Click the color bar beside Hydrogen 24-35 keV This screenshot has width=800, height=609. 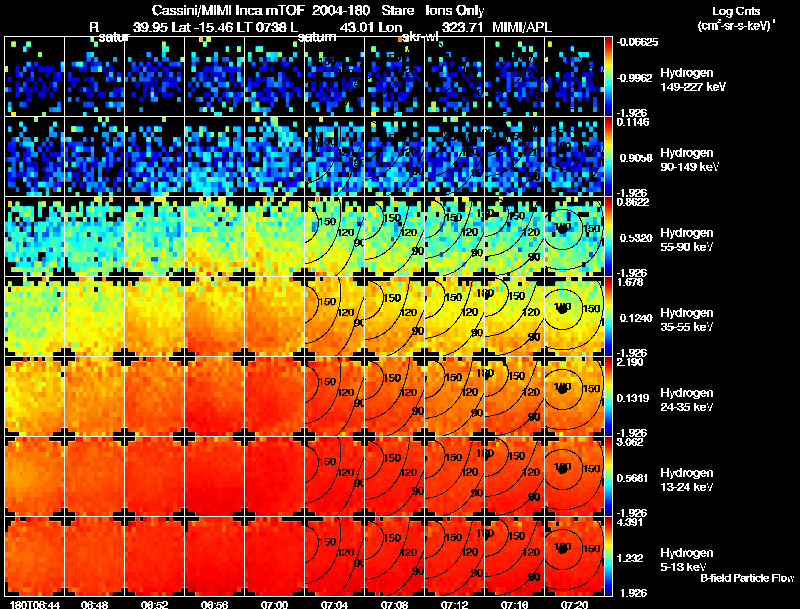coord(608,397)
